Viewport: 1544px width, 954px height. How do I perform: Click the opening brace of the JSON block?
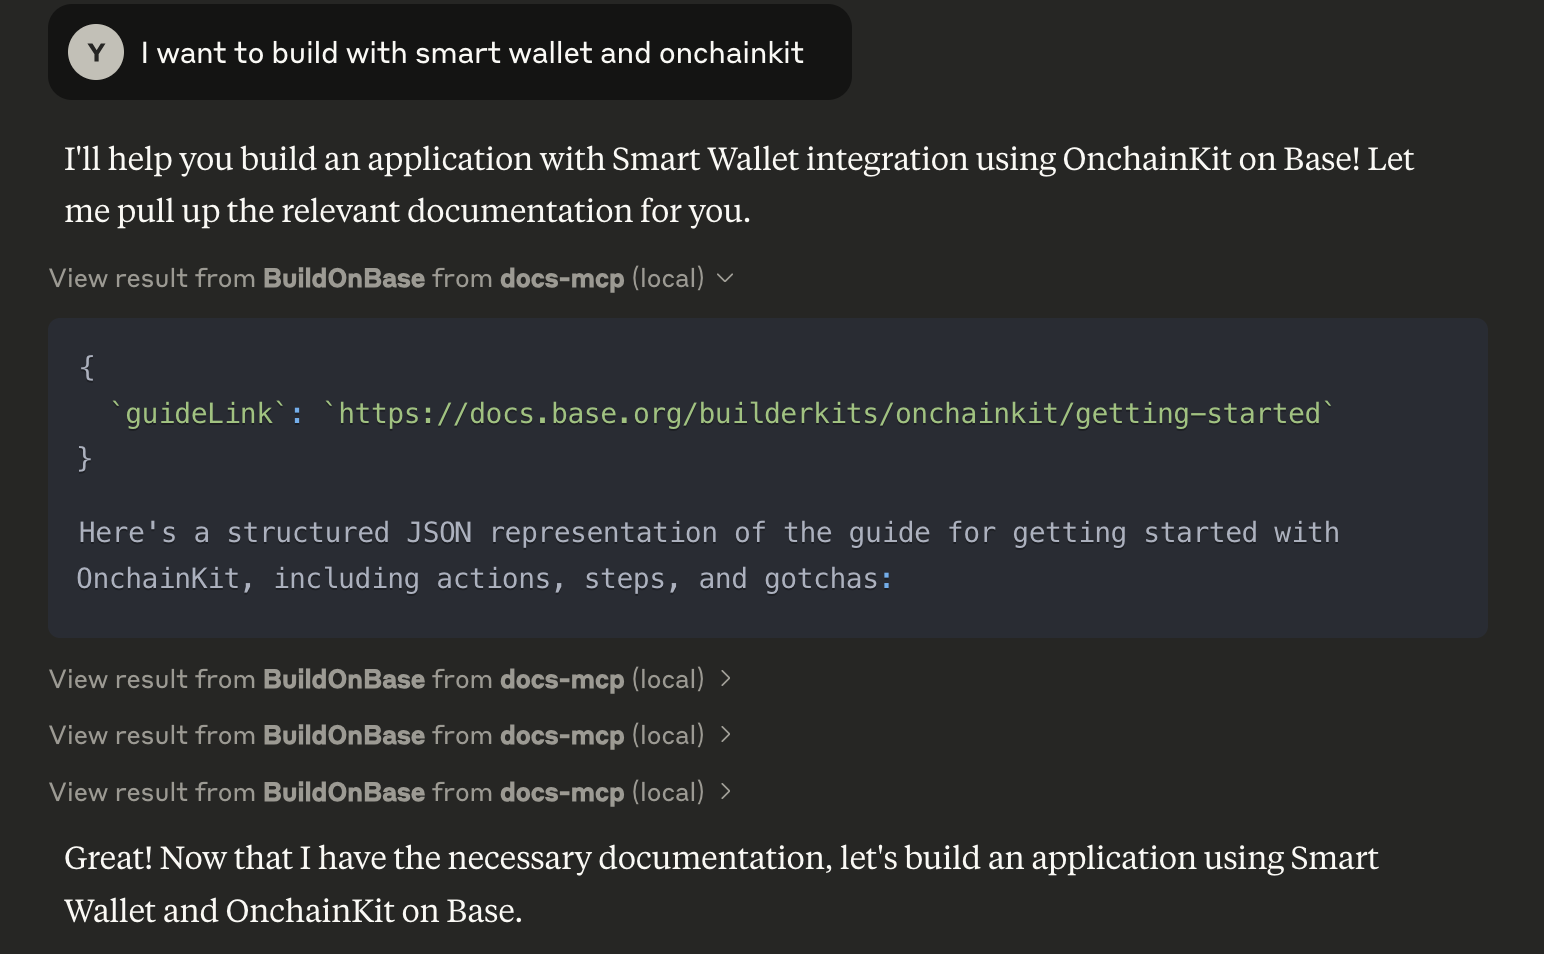87,367
